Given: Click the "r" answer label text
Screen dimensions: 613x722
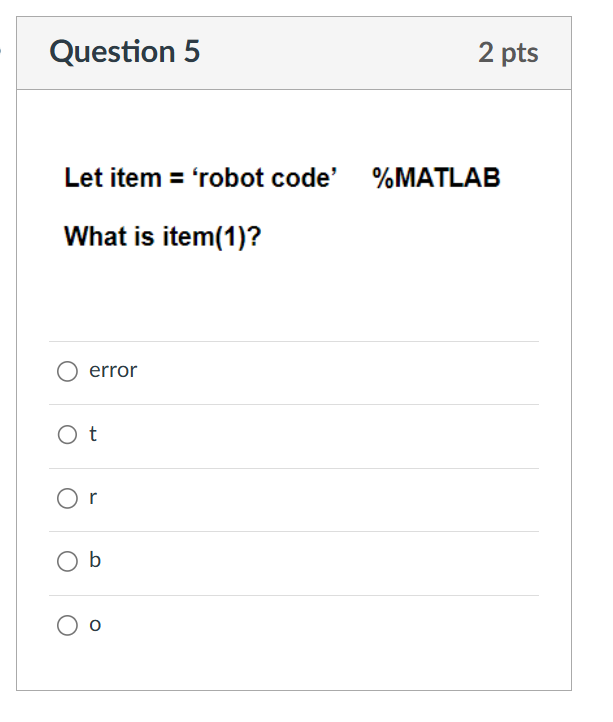Looking at the screenshot, I should 93,498.
